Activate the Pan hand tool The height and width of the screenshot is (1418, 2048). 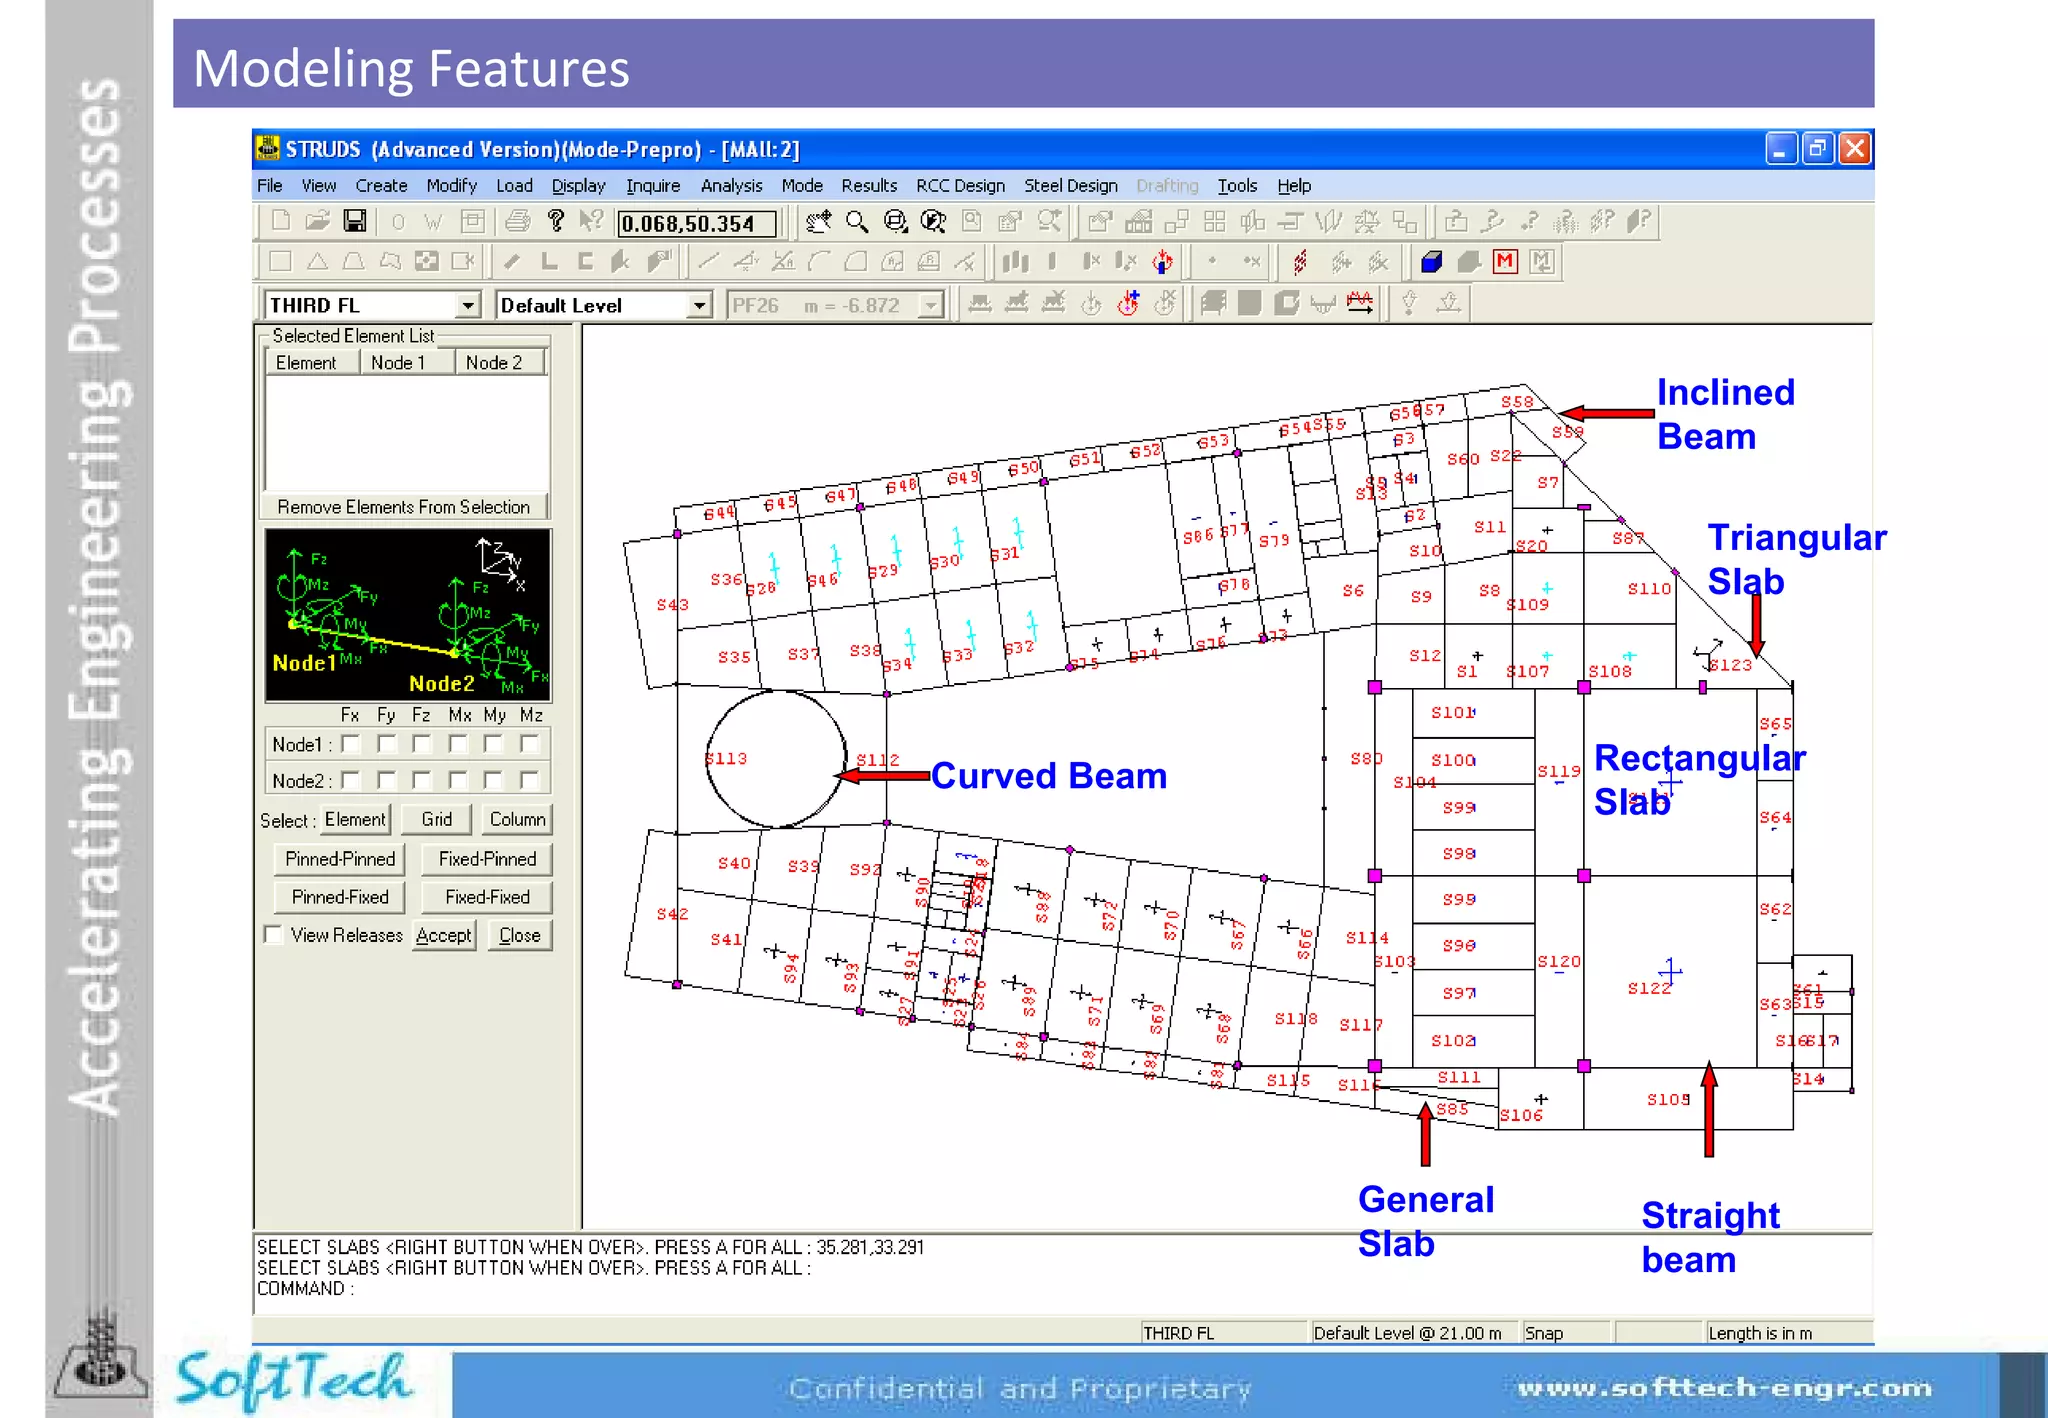pyautogui.click(x=819, y=222)
